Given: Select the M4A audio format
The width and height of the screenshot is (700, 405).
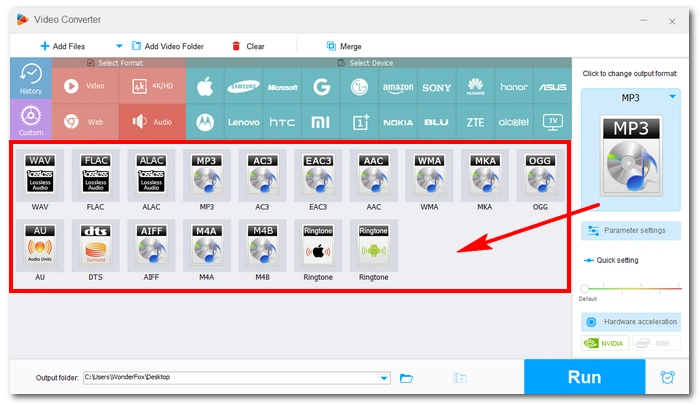Looking at the screenshot, I should 207,246.
